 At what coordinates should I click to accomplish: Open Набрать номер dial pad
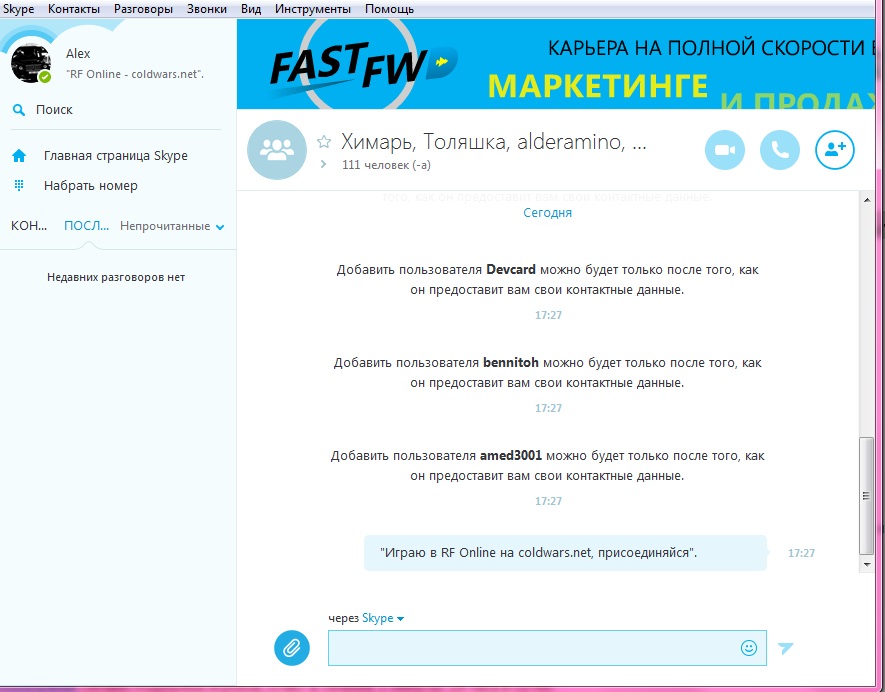(x=91, y=186)
